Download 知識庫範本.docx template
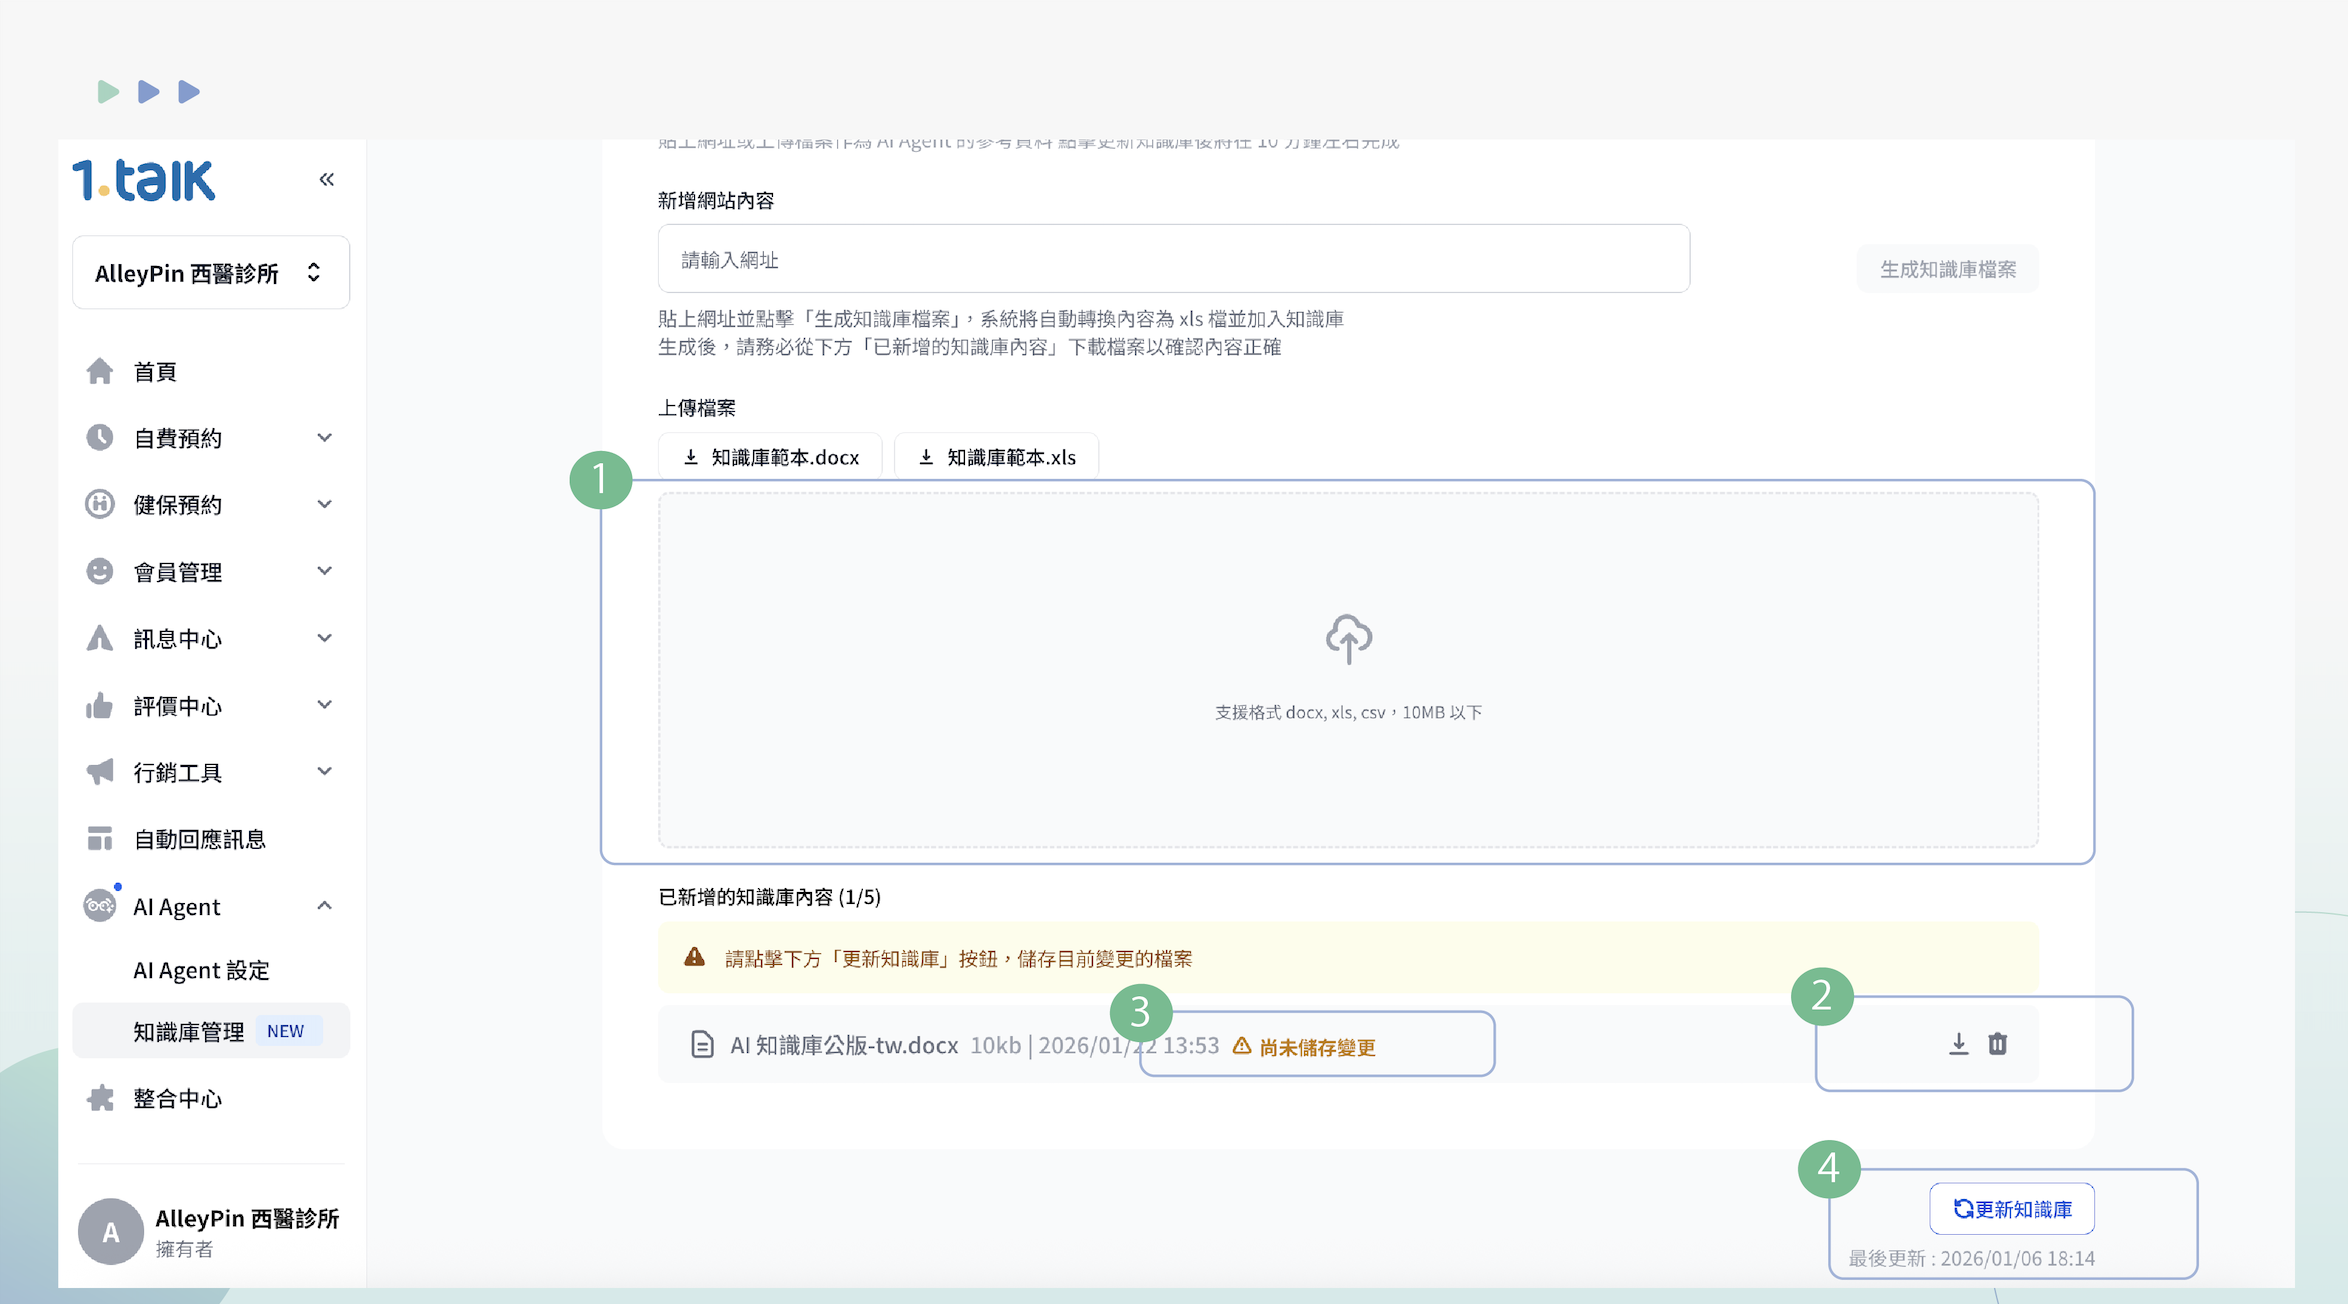Viewport: 2348px width, 1304px height. [771, 457]
